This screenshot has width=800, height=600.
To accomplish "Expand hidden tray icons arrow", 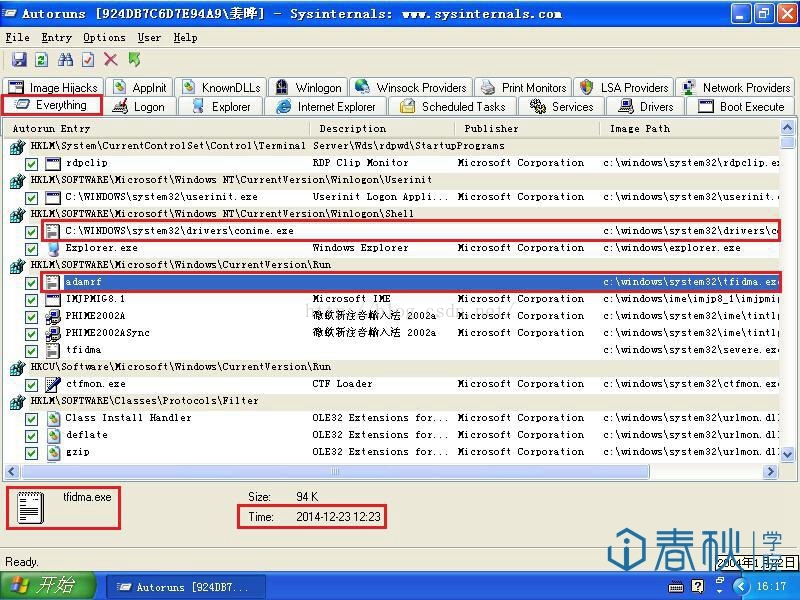I will (x=741, y=586).
